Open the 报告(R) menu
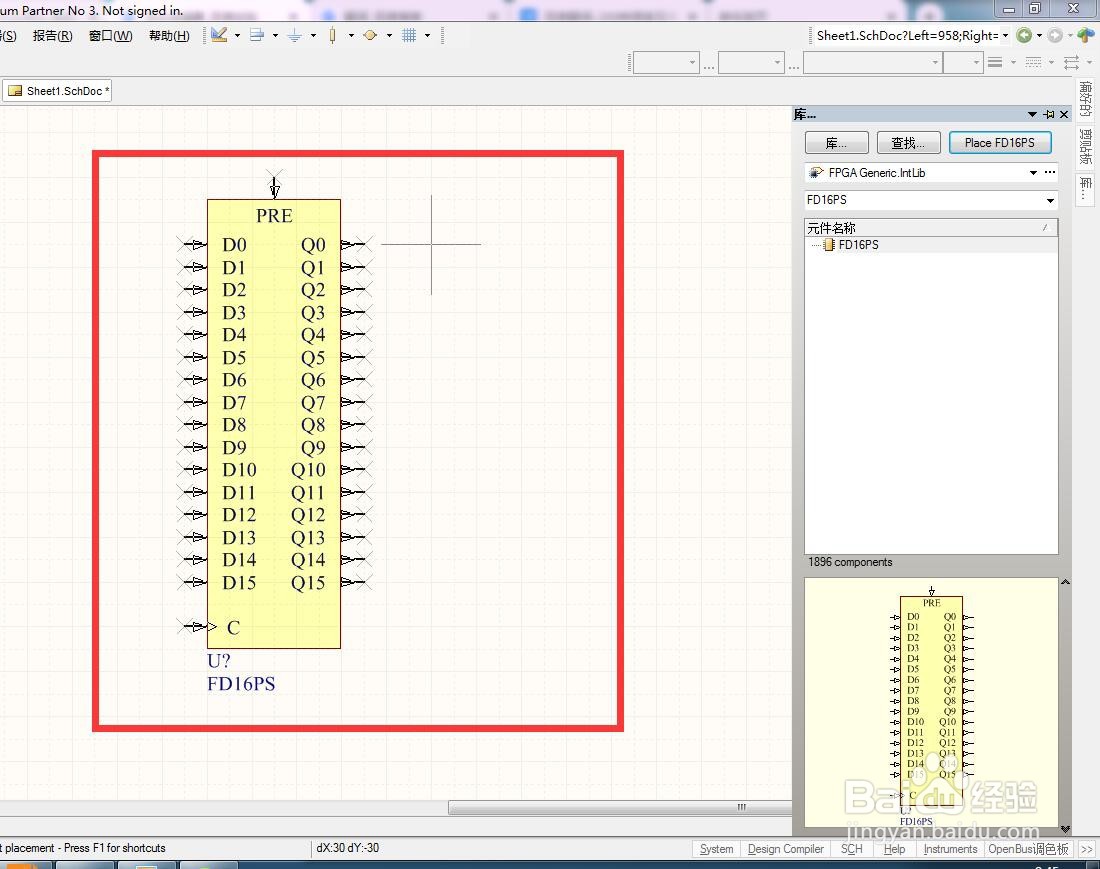 tap(53, 36)
